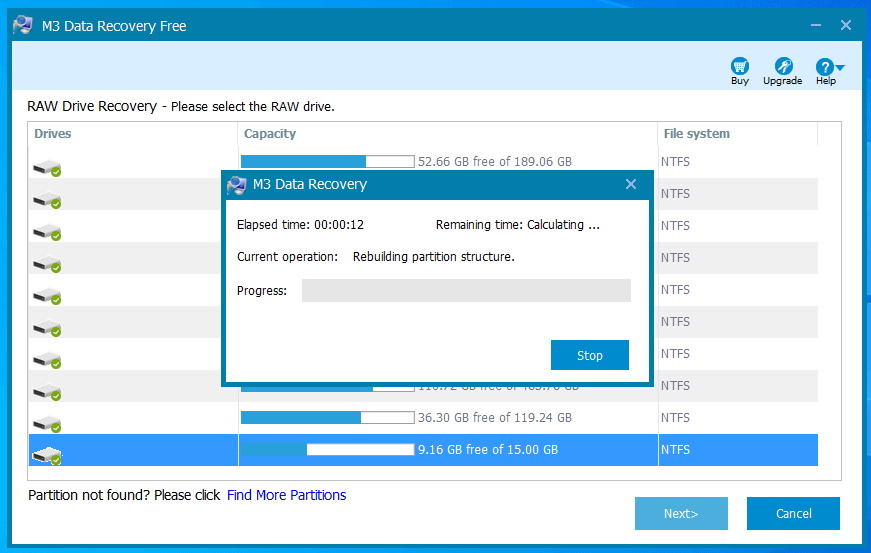Click the 36.30 GB free of 119.24 GB text

coord(494,418)
